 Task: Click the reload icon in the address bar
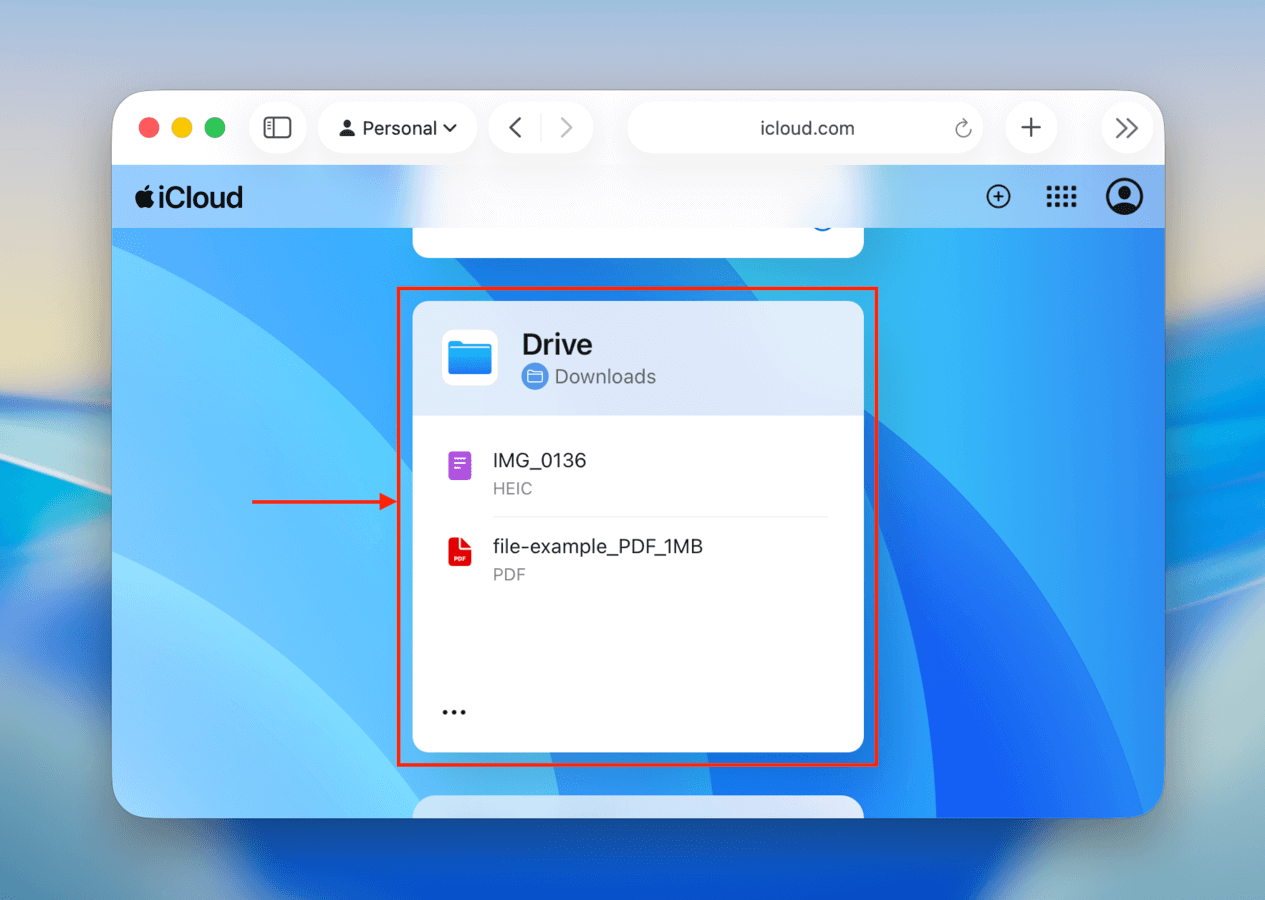962,128
